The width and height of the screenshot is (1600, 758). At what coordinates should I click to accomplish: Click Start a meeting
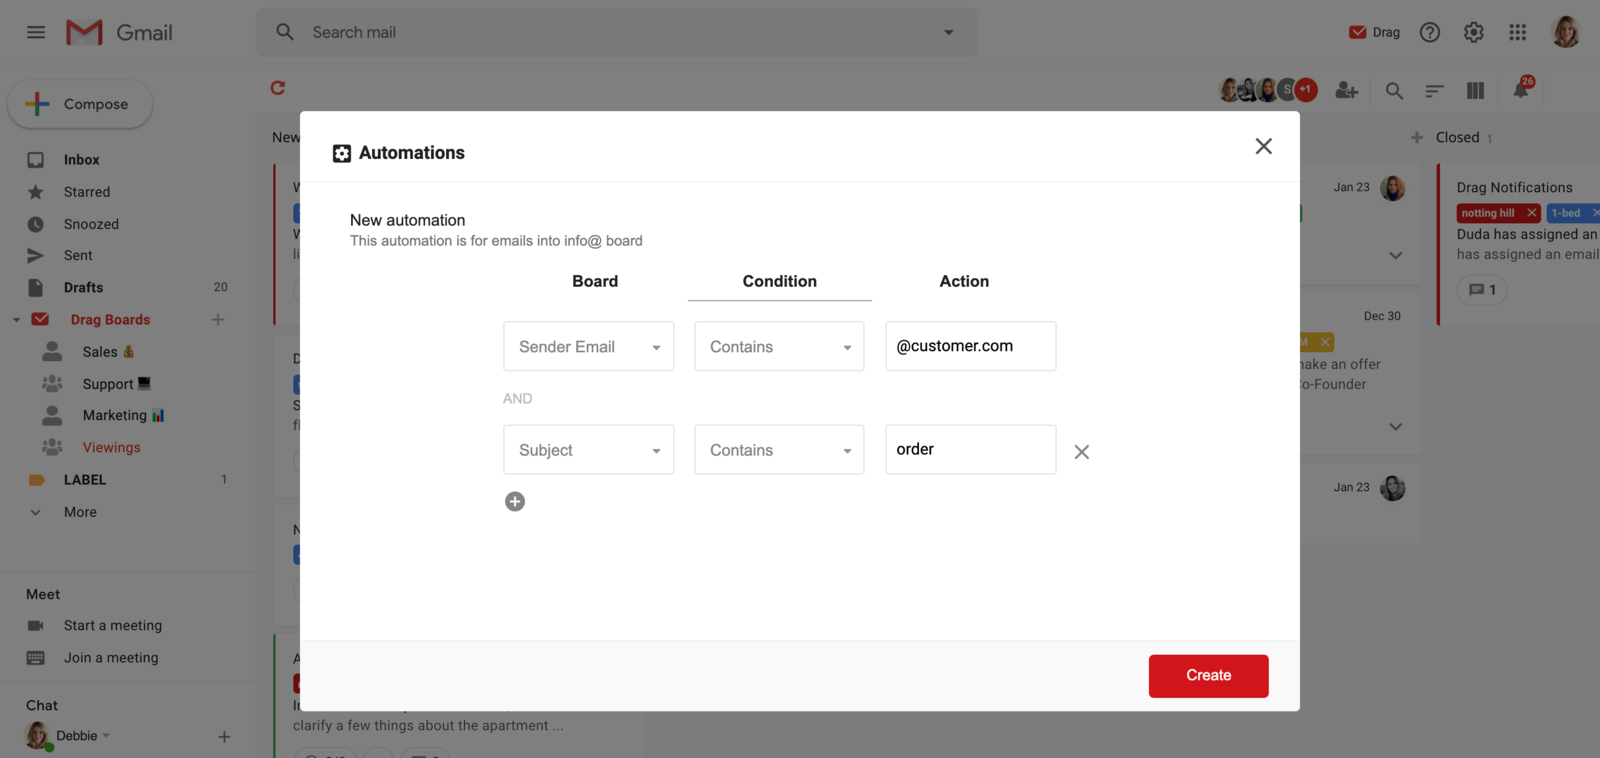pyautogui.click(x=112, y=626)
